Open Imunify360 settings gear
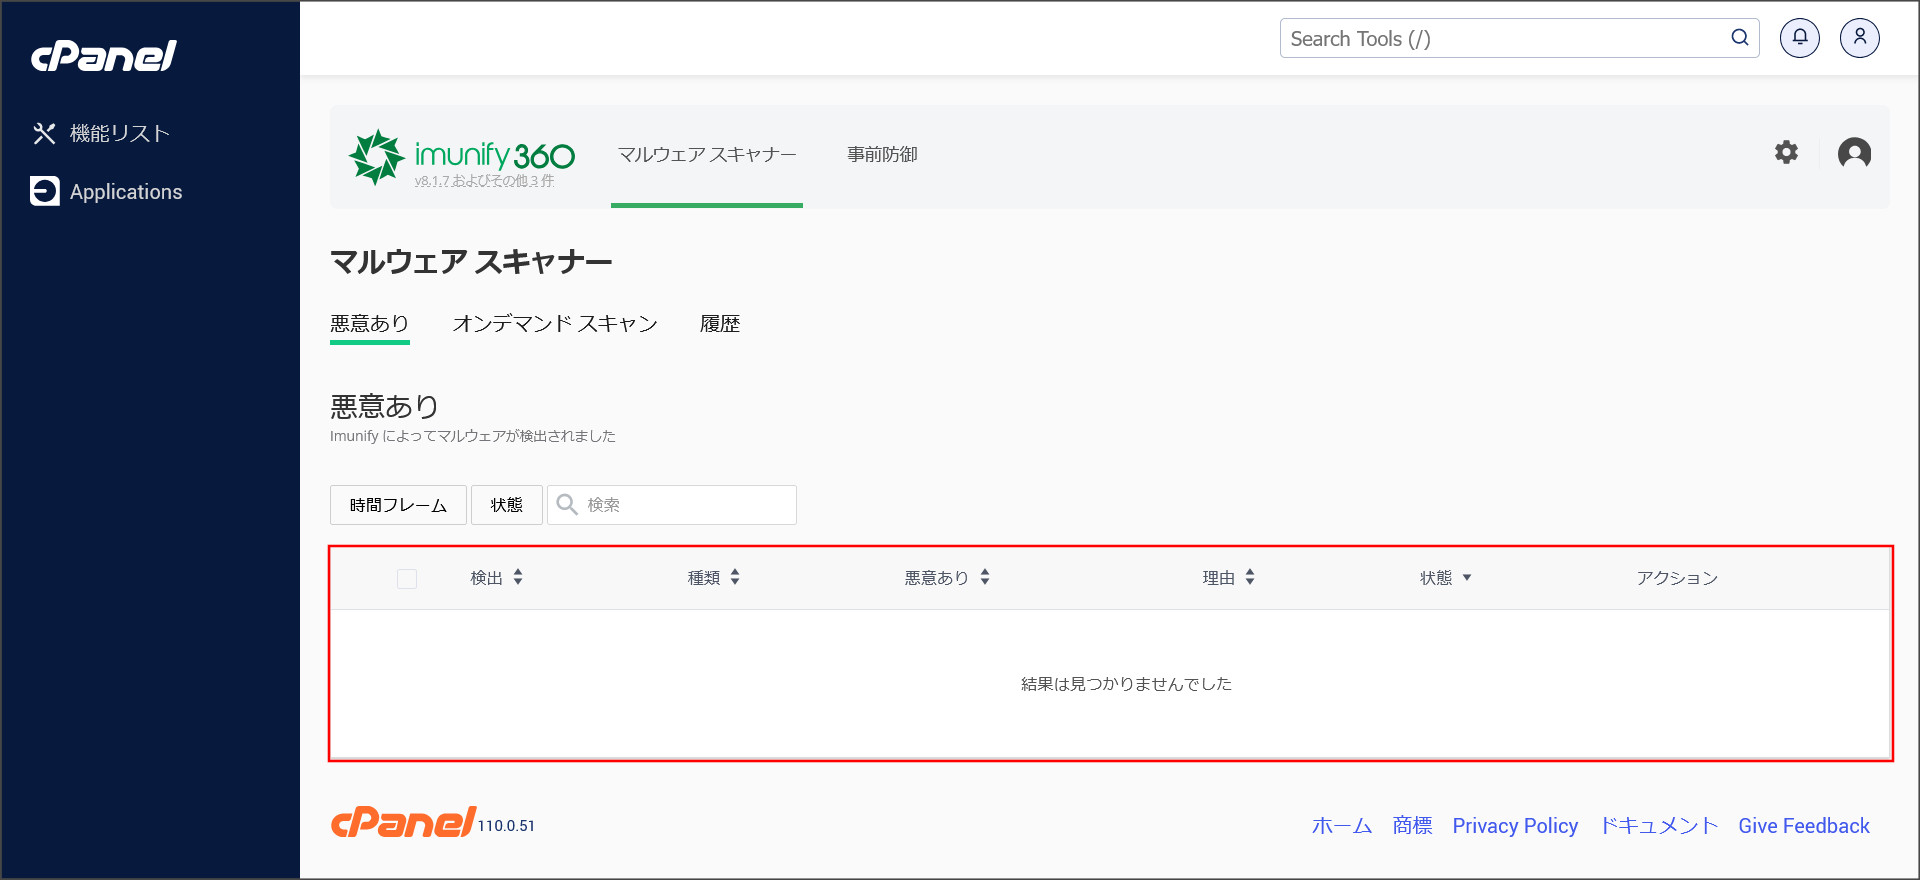The height and width of the screenshot is (880, 1920). tap(1786, 152)
